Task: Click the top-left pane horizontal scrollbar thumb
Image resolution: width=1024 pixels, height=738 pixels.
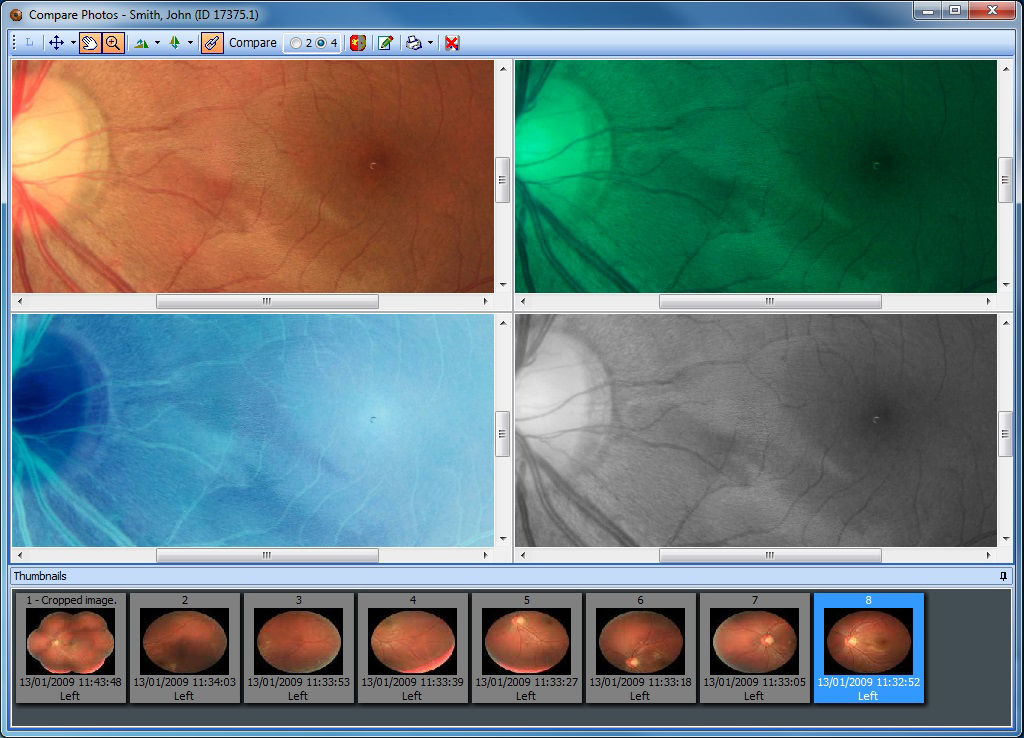Action: [x=267, y=301]
